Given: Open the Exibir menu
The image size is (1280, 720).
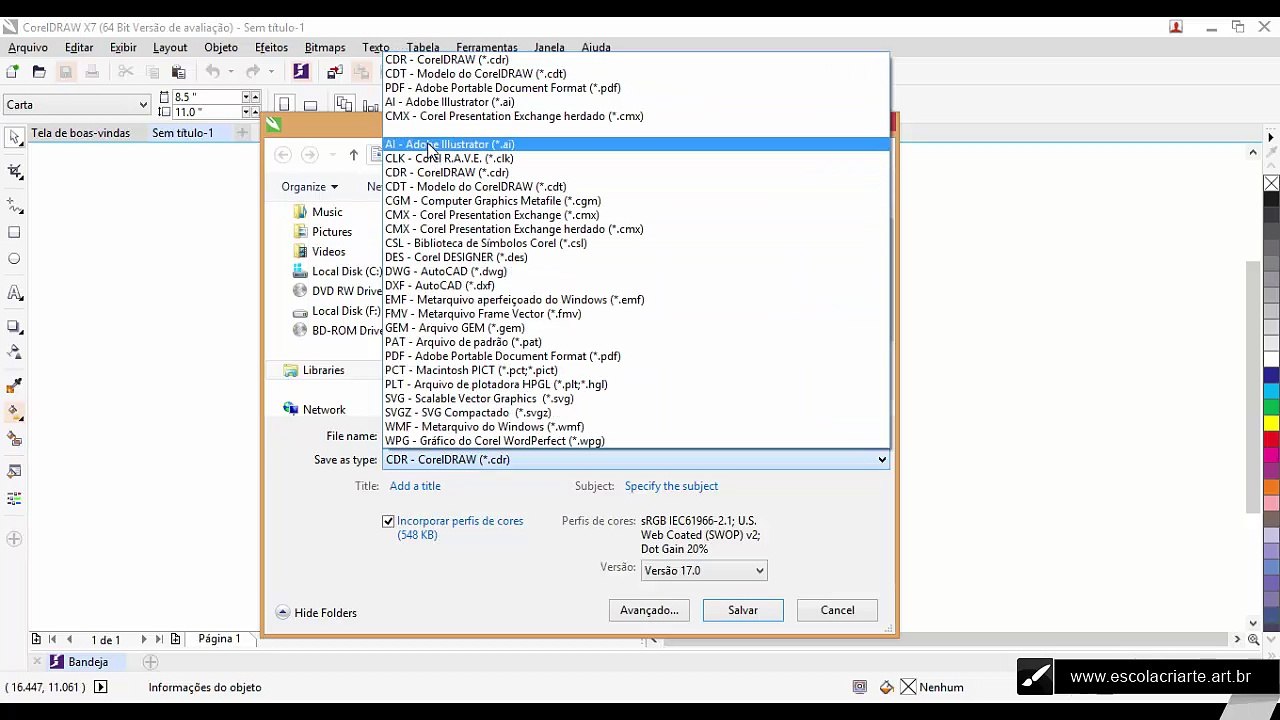Looking at the screenshot, I should tap(123, 47).
